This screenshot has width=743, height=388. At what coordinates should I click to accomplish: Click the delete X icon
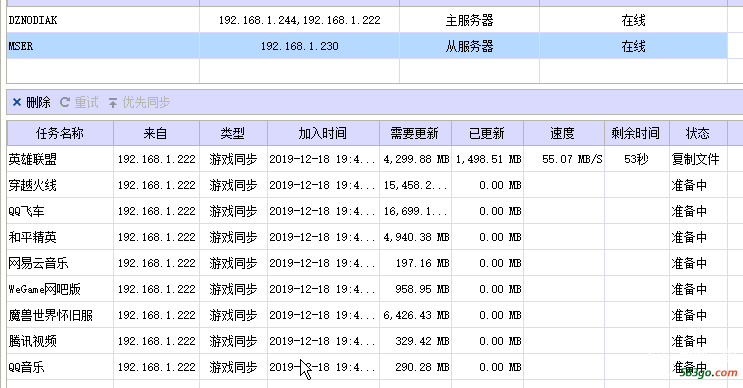point(17,102)
